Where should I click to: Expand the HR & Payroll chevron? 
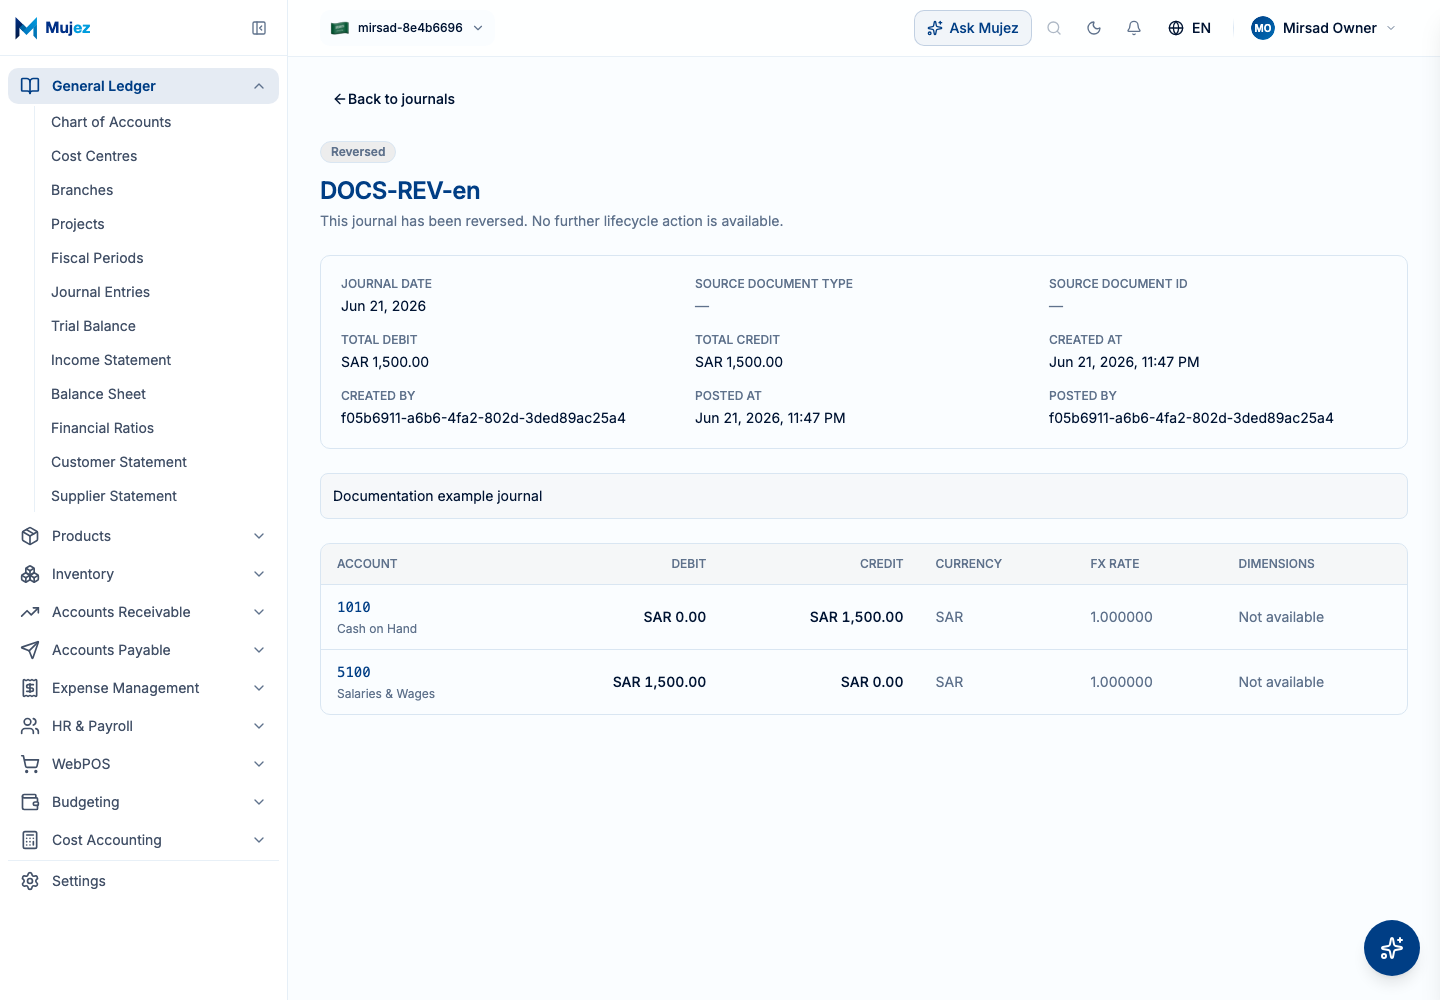point(259,726)
